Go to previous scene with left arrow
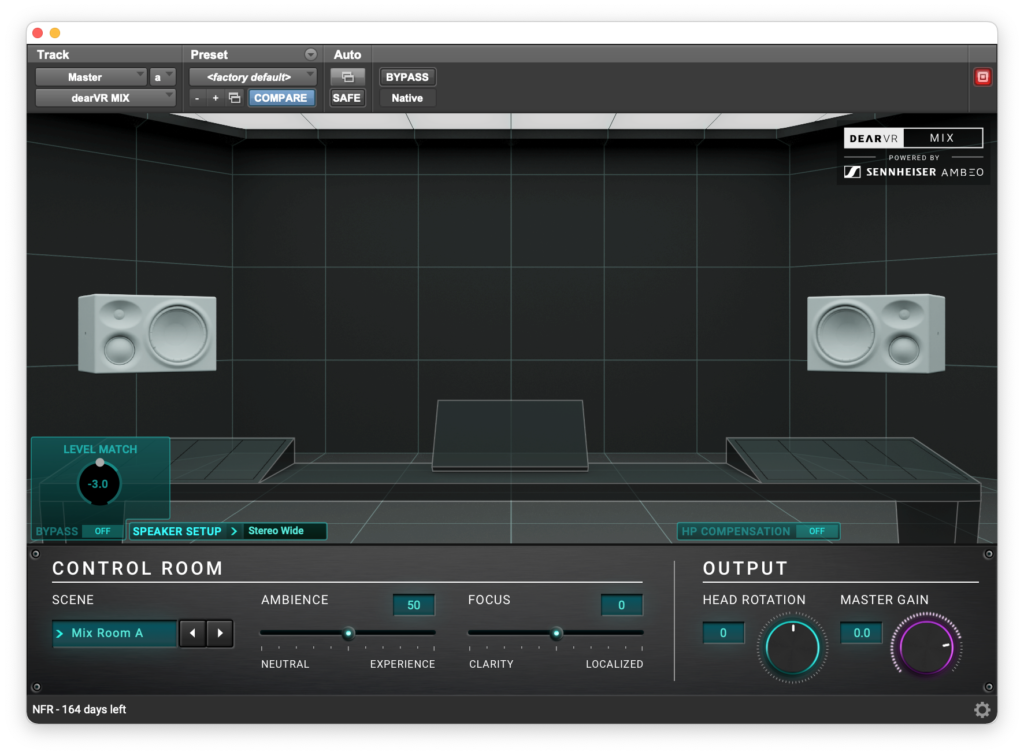The width and height of the screenshot is (1024, 755). tap(193, 633)
